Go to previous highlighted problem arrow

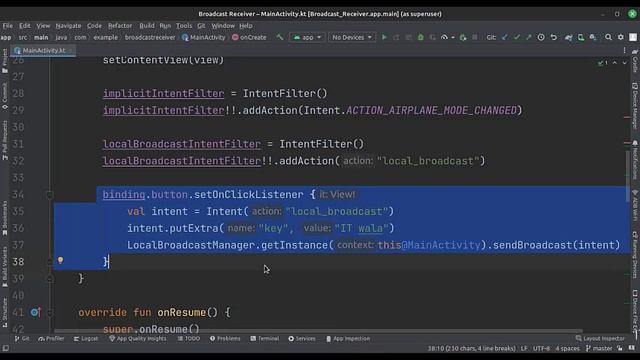click(615, 63)
